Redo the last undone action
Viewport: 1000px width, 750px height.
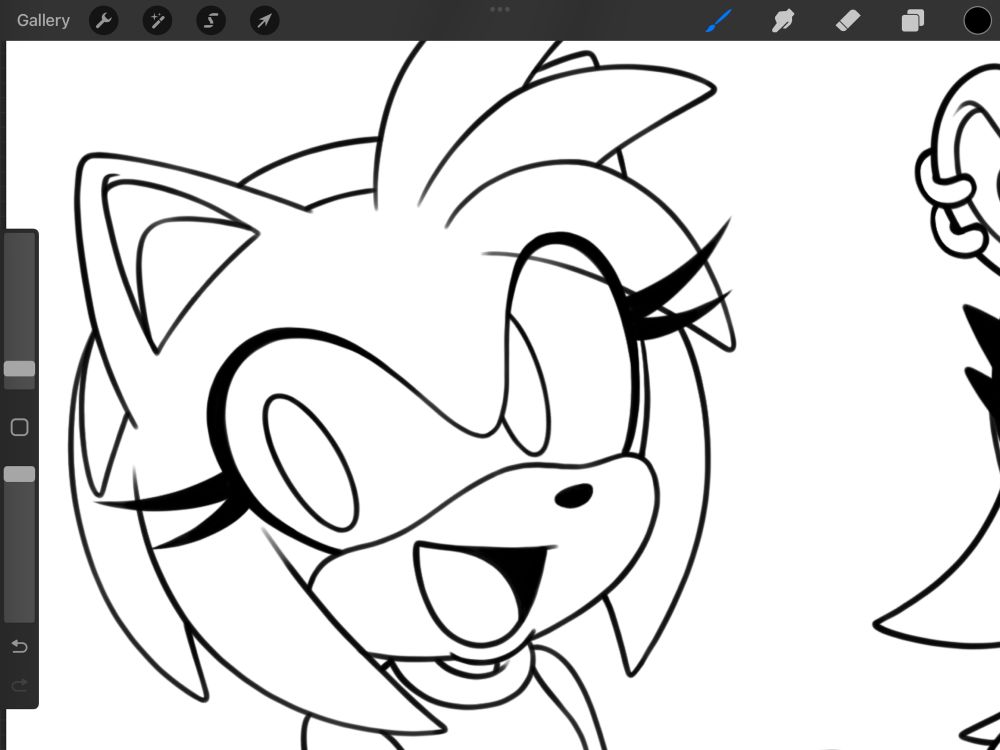[20, 686]
